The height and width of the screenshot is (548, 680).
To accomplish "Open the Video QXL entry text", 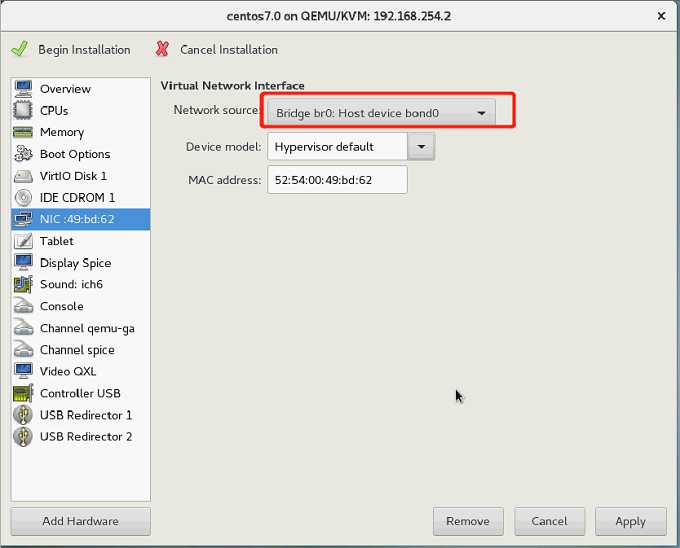I will coord(68,371).
